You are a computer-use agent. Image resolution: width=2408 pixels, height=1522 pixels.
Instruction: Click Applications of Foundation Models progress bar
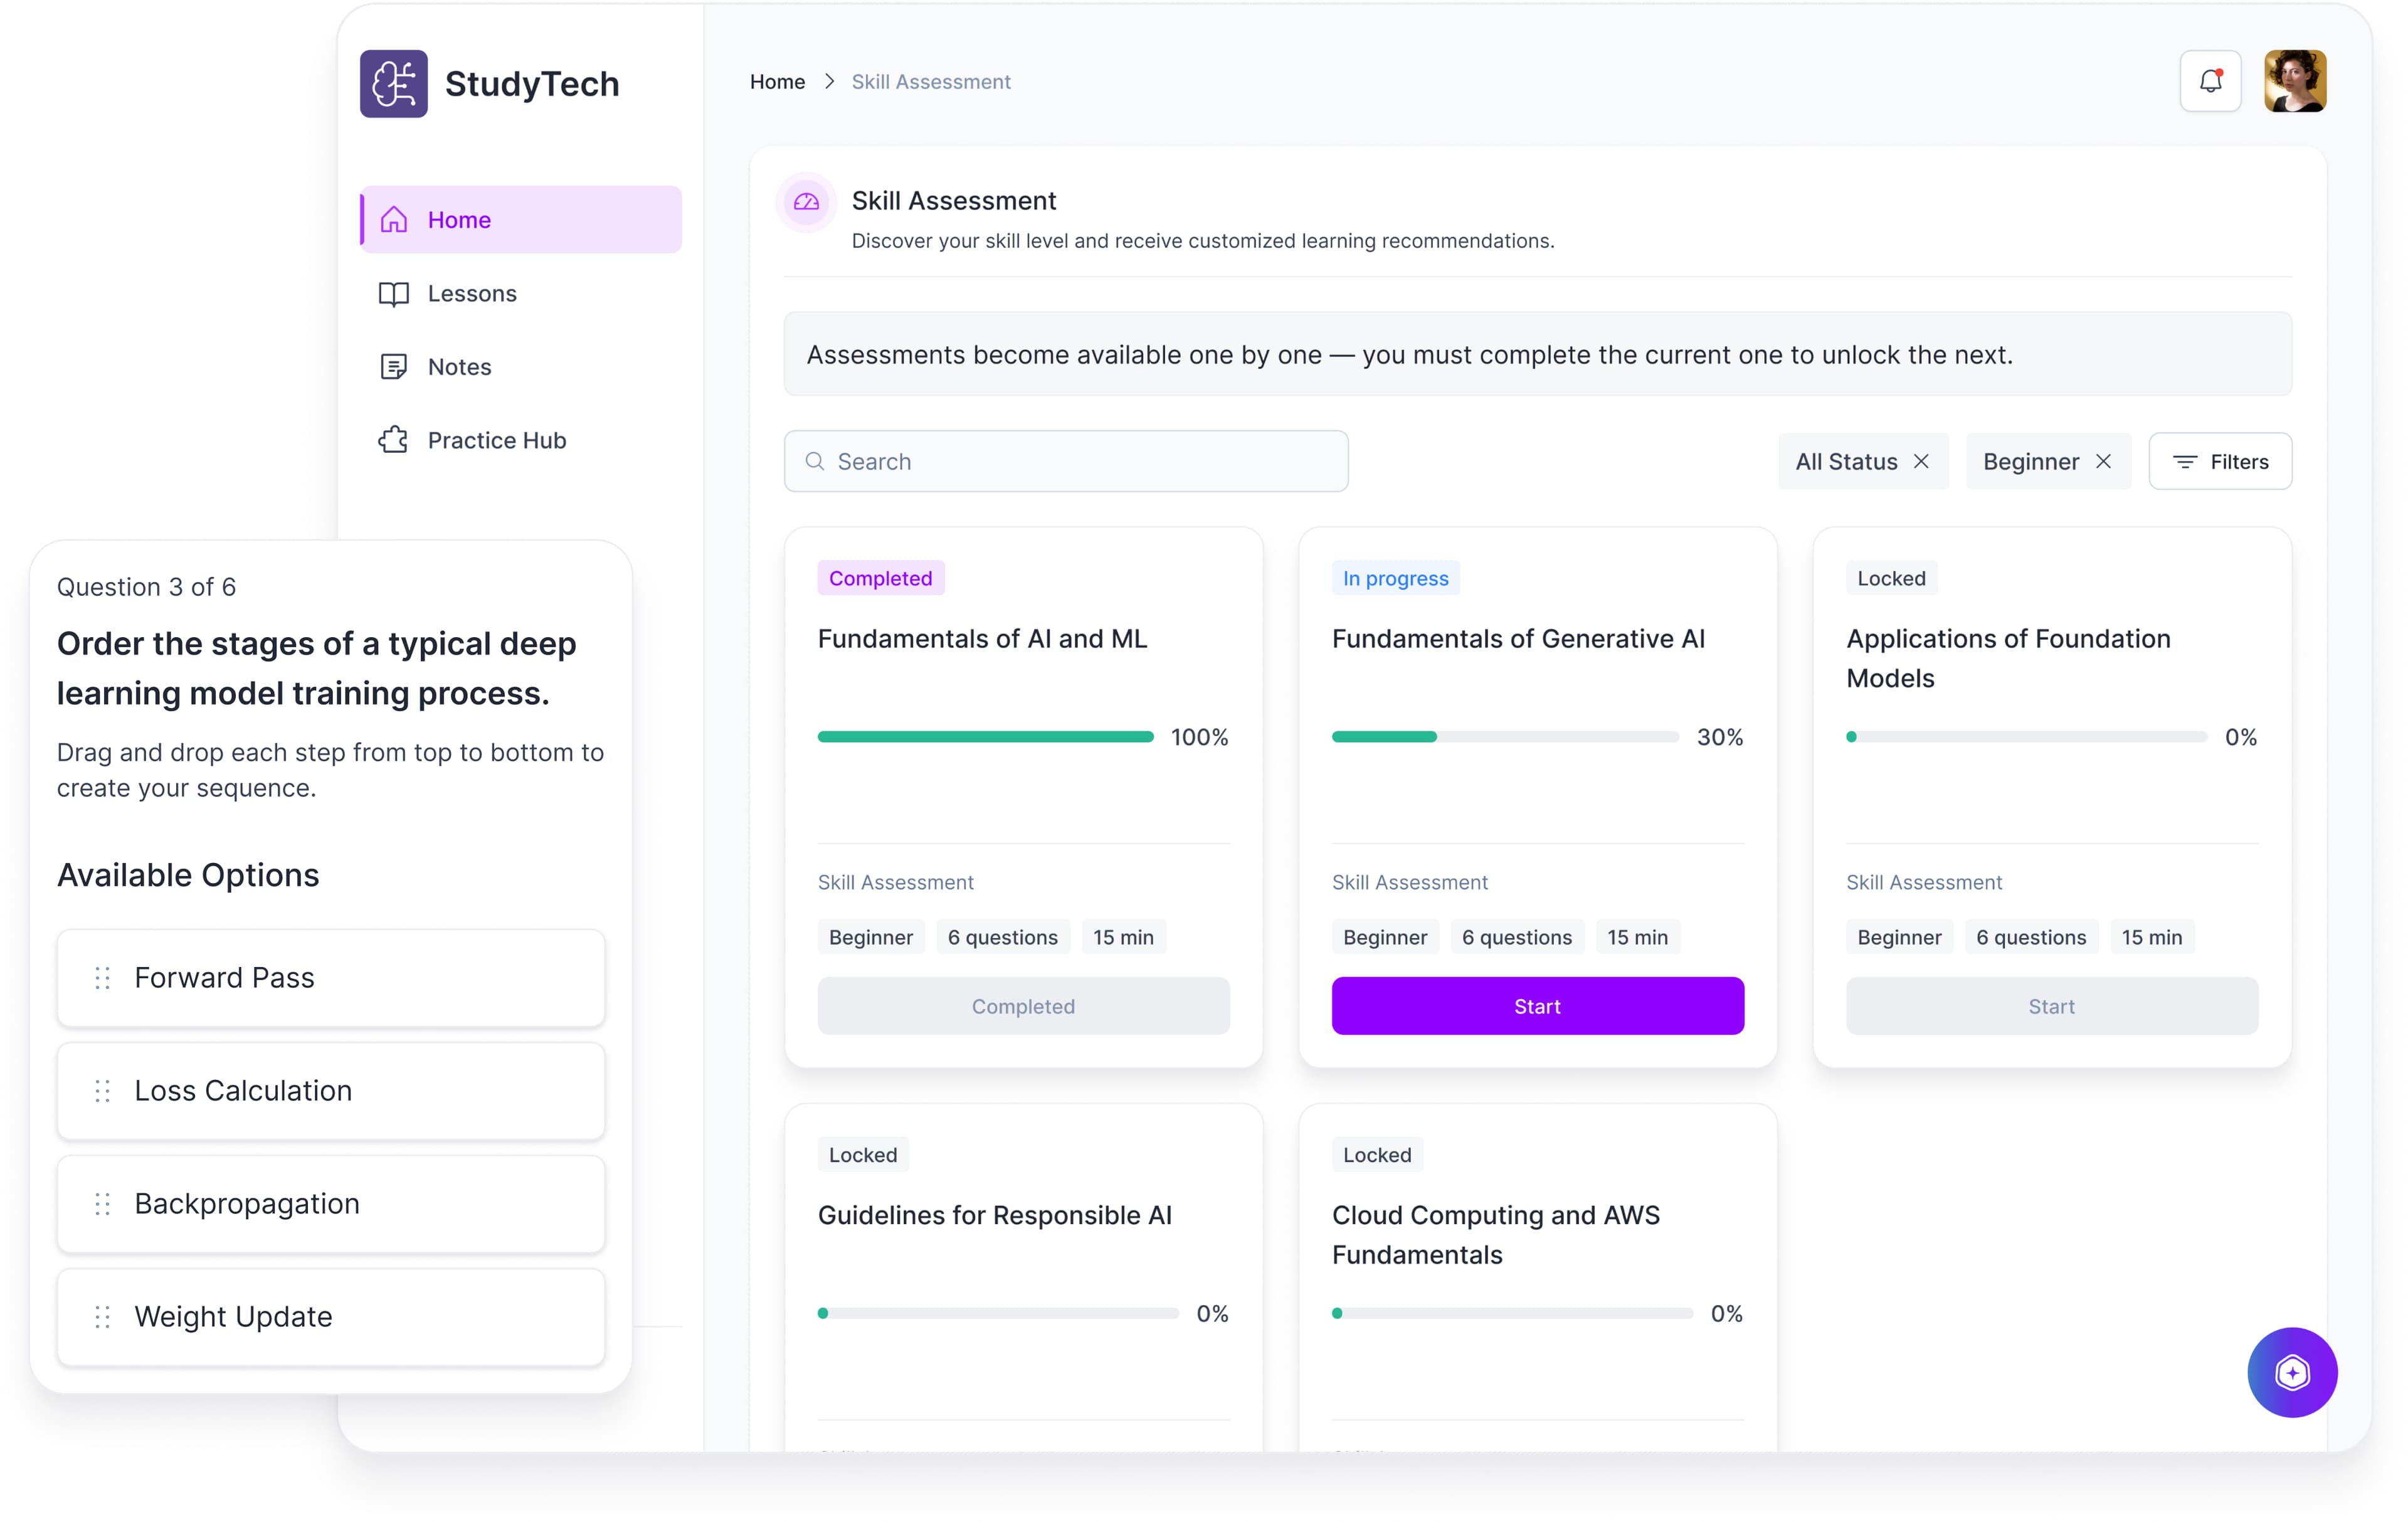pyautogui.click(x=2026, y=737)
